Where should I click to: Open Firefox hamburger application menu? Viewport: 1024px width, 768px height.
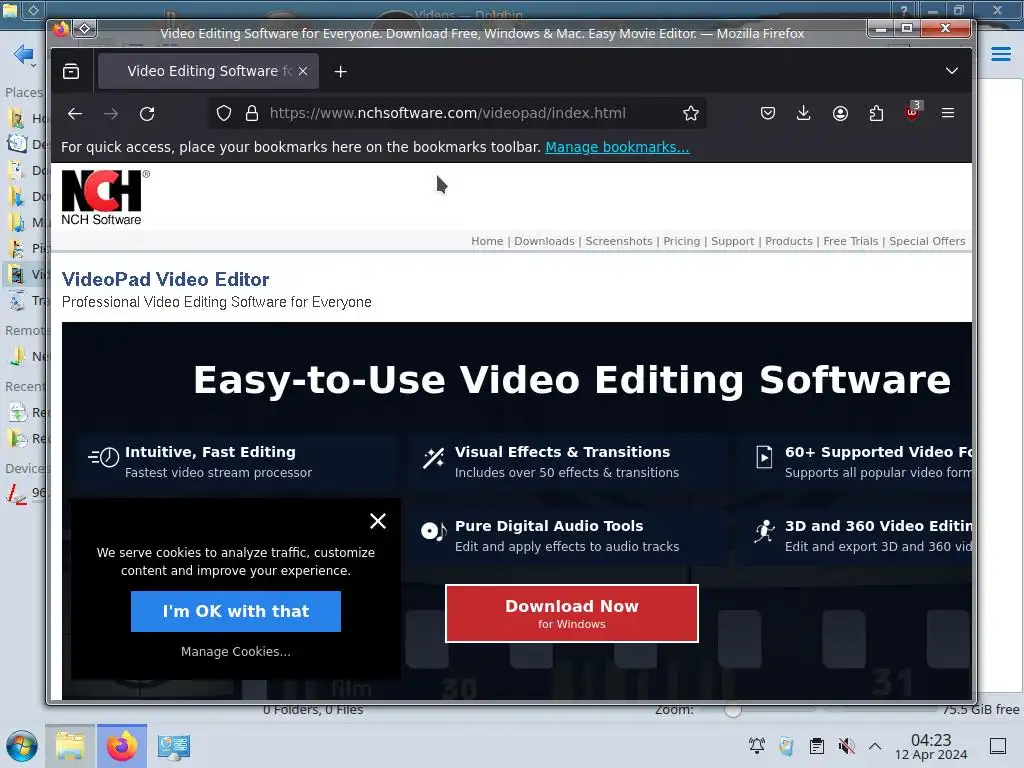[948, 113]
